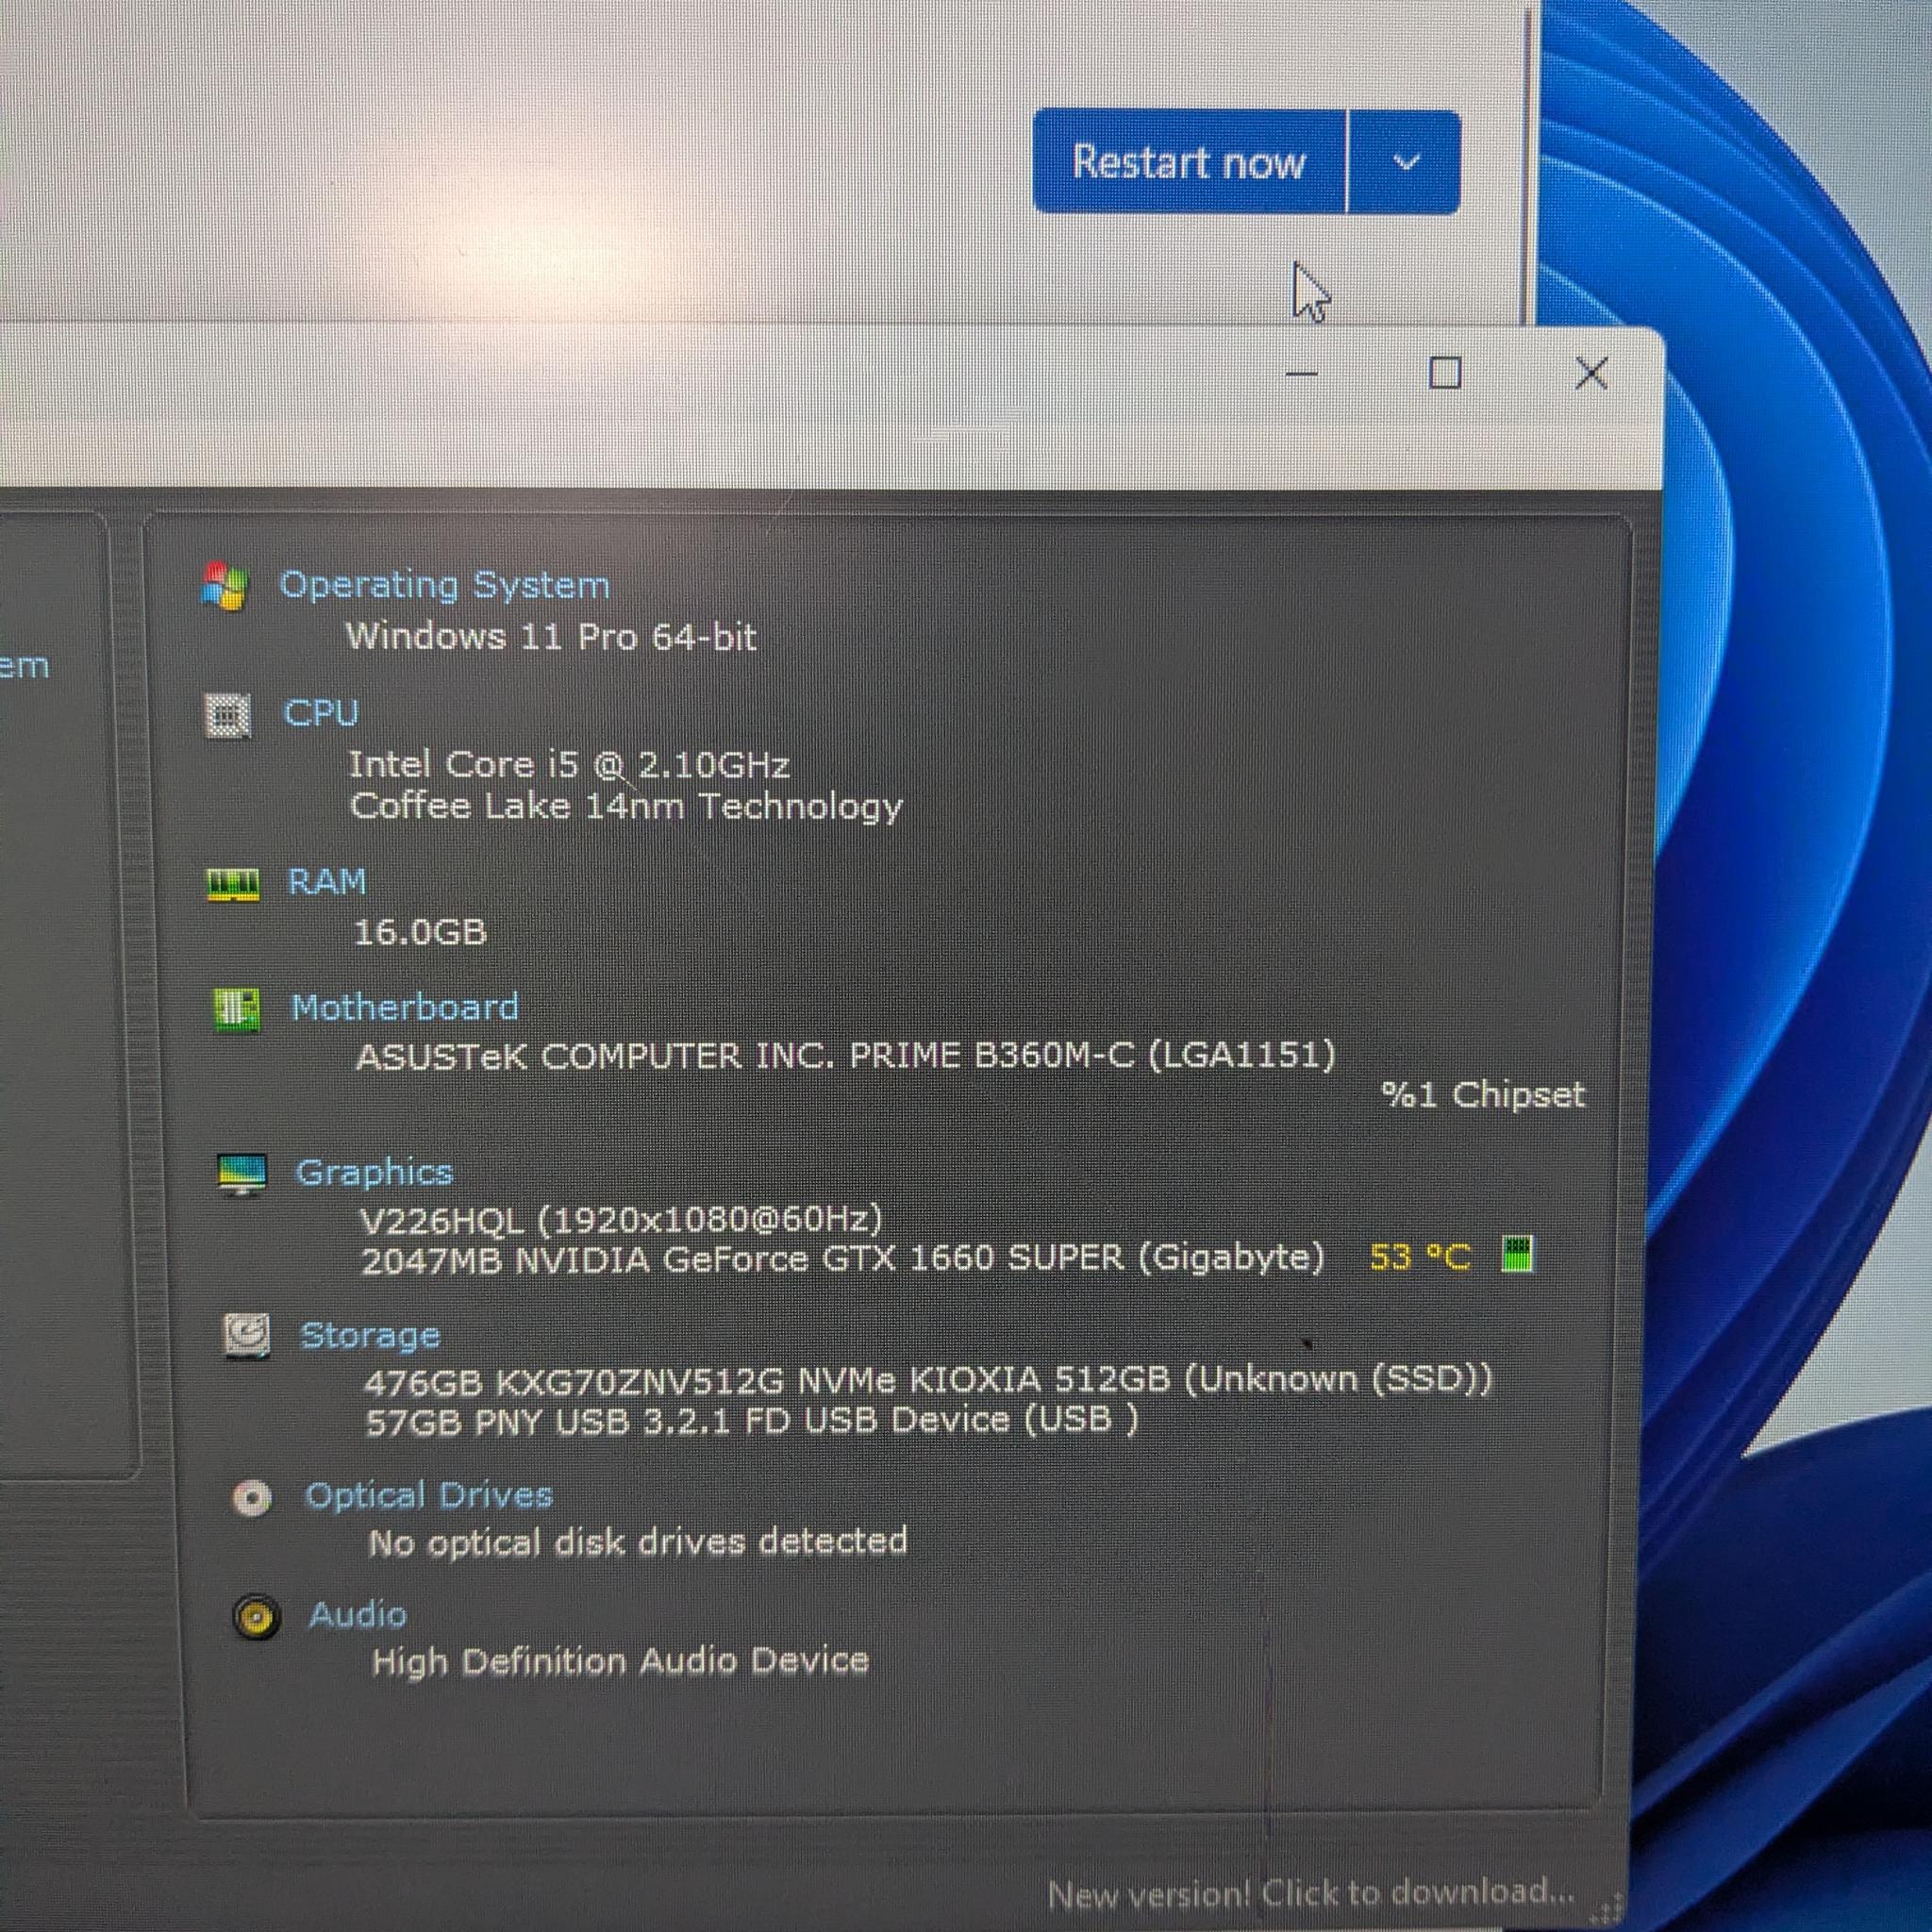Click the green GPU temperature indicator icon

[x=1517, y=1255]
